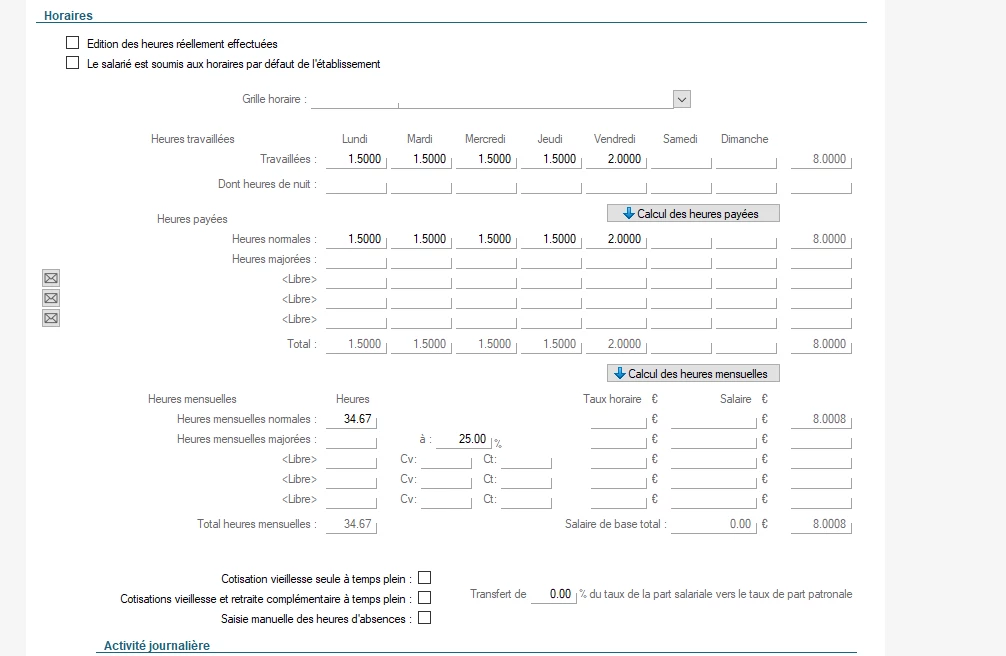
Task: Click the Dimanche column header
Action: click(744, 139)
